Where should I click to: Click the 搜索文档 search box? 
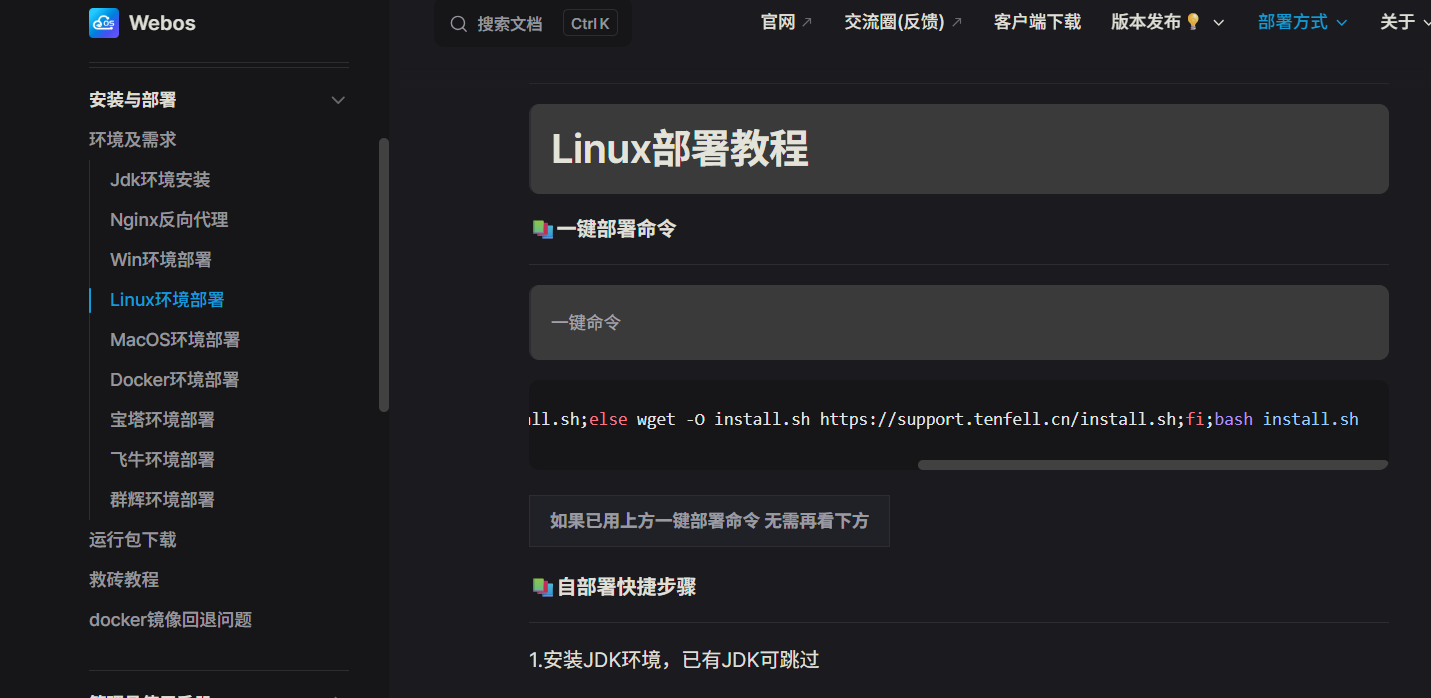(x=532, y=24)
